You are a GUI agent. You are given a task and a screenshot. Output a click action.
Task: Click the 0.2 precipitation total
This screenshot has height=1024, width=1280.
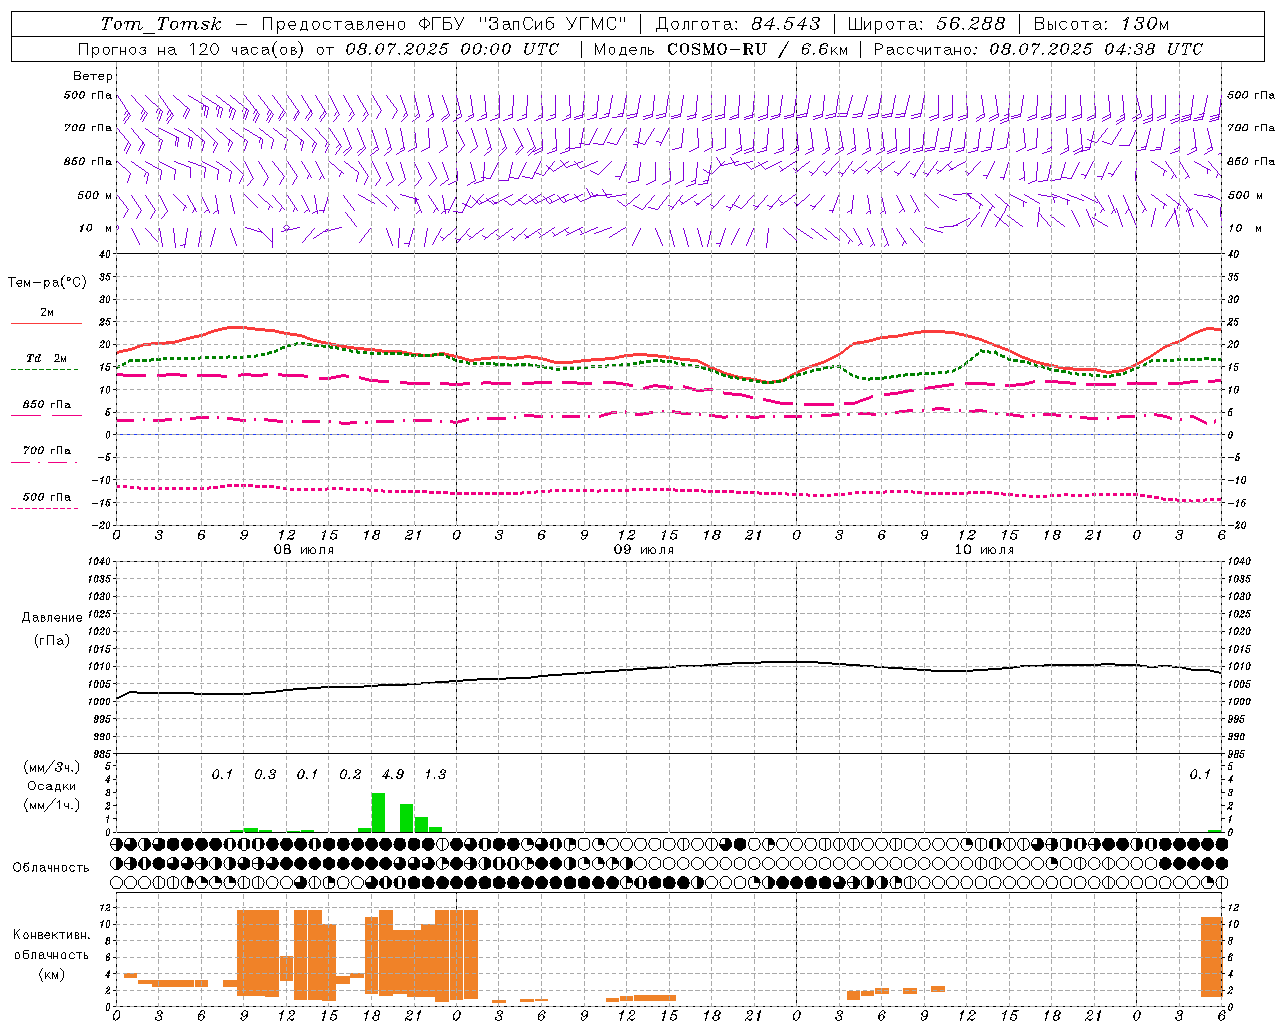[x=350, y=775]
